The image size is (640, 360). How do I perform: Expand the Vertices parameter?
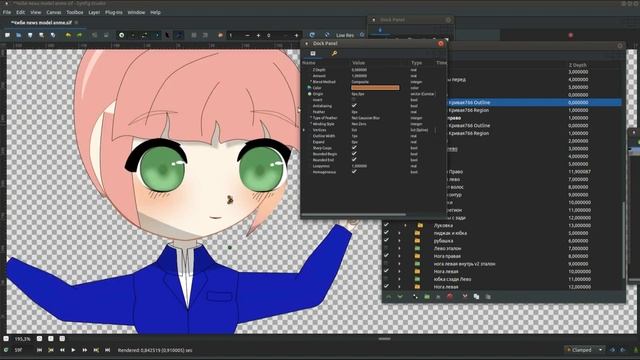pos(304,130)
